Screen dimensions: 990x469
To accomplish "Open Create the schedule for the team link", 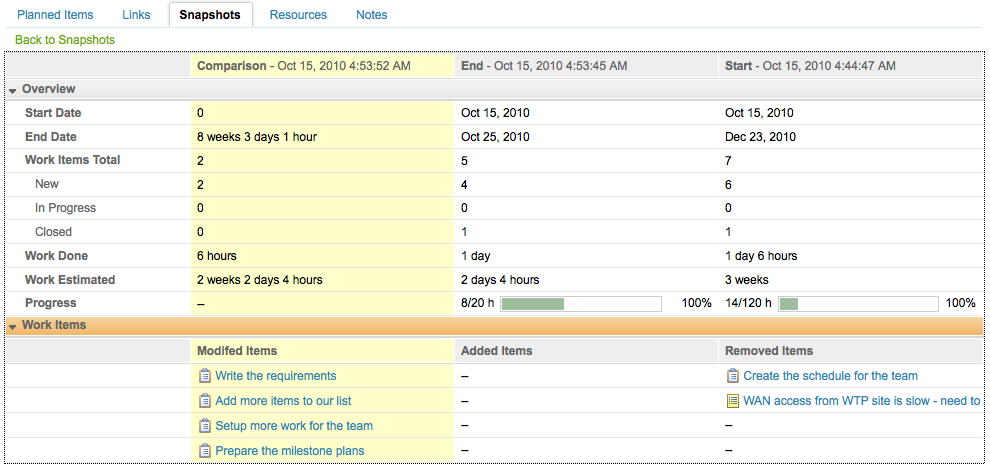I will coord(830,376).
